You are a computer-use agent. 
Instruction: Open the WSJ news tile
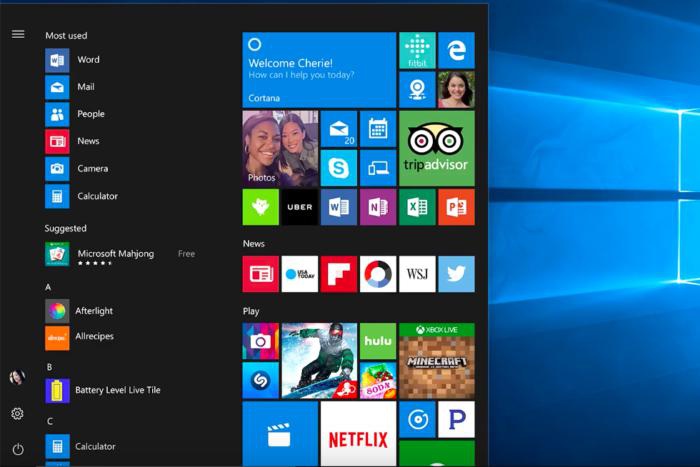(417, 274)
